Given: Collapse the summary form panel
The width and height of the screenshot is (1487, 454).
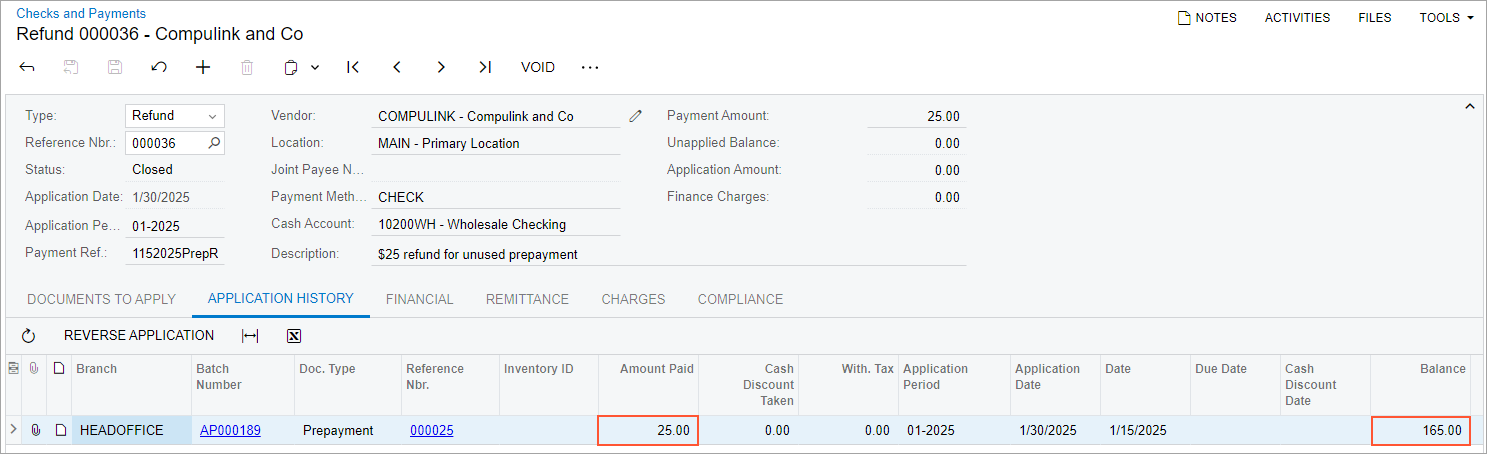Looking at the screenshot, I should 1469,106.
